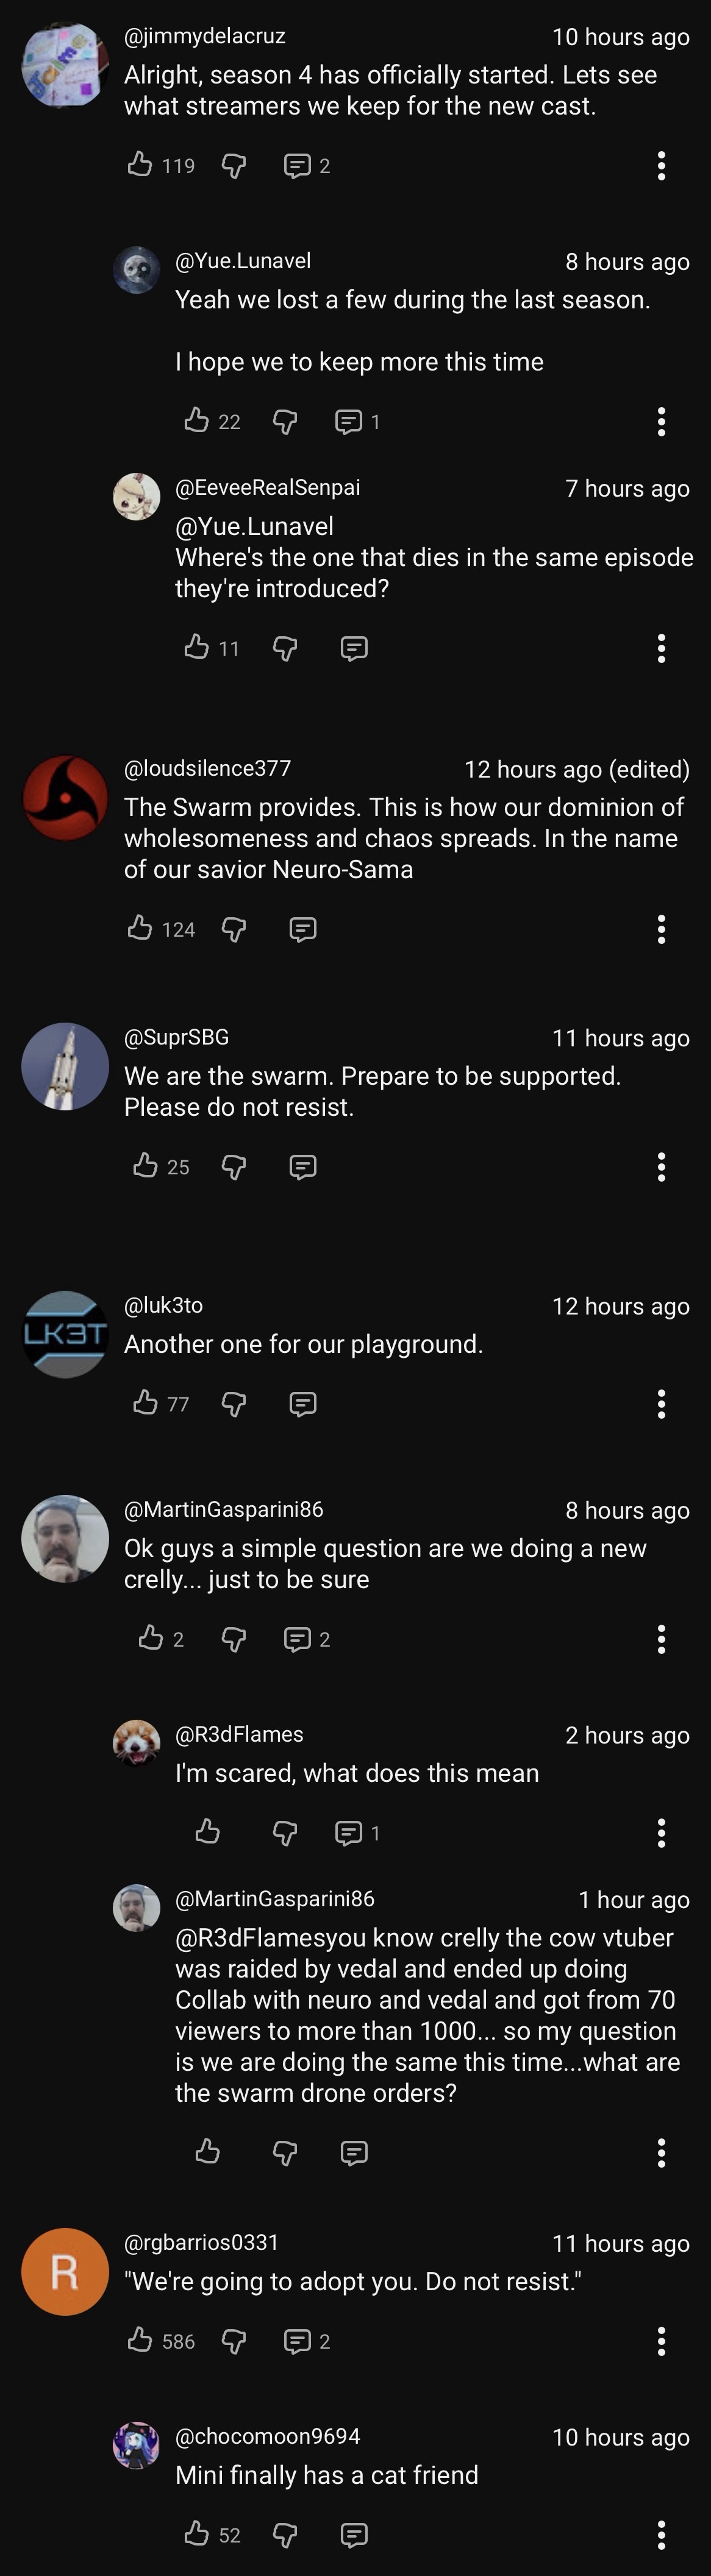Like @Yue.Lunavel's reply with 22 likes
Screen dimensions: 711x2576
click(x=197, y=421)
